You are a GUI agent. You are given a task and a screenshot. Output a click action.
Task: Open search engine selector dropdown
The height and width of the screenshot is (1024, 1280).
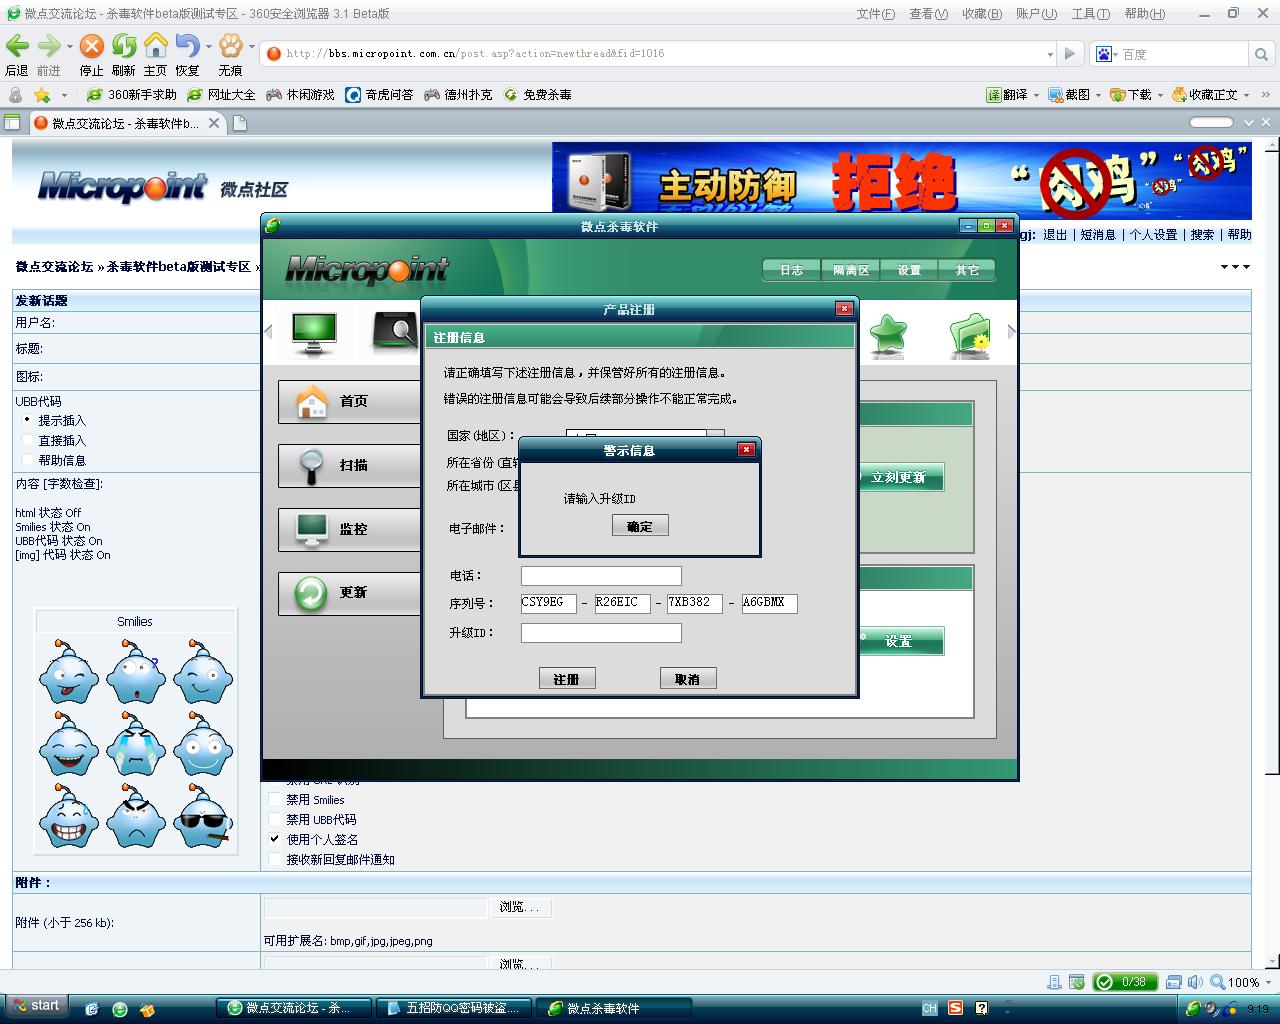point(1115,54)
